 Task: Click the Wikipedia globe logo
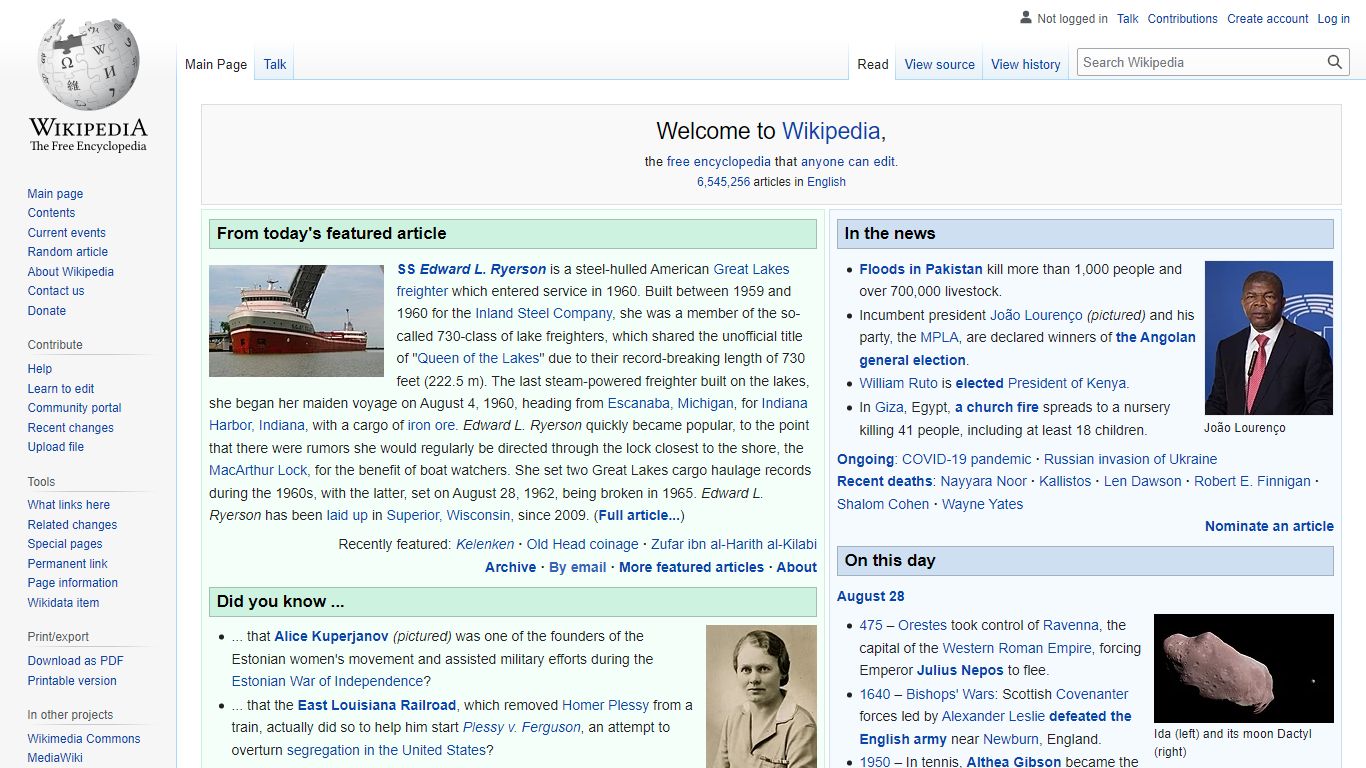click(88, 66)
